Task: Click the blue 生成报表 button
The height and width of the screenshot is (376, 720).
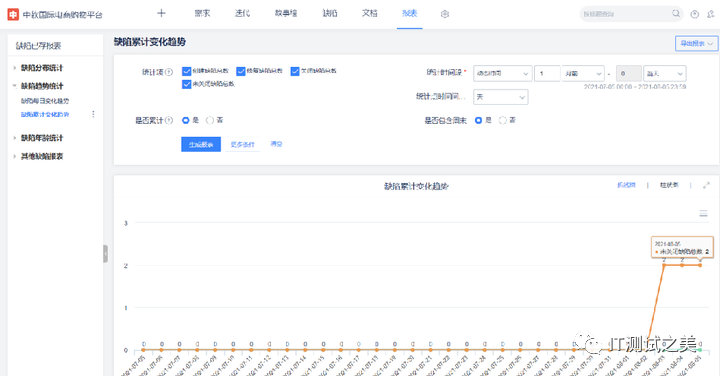Action: [x=201, y=144]
